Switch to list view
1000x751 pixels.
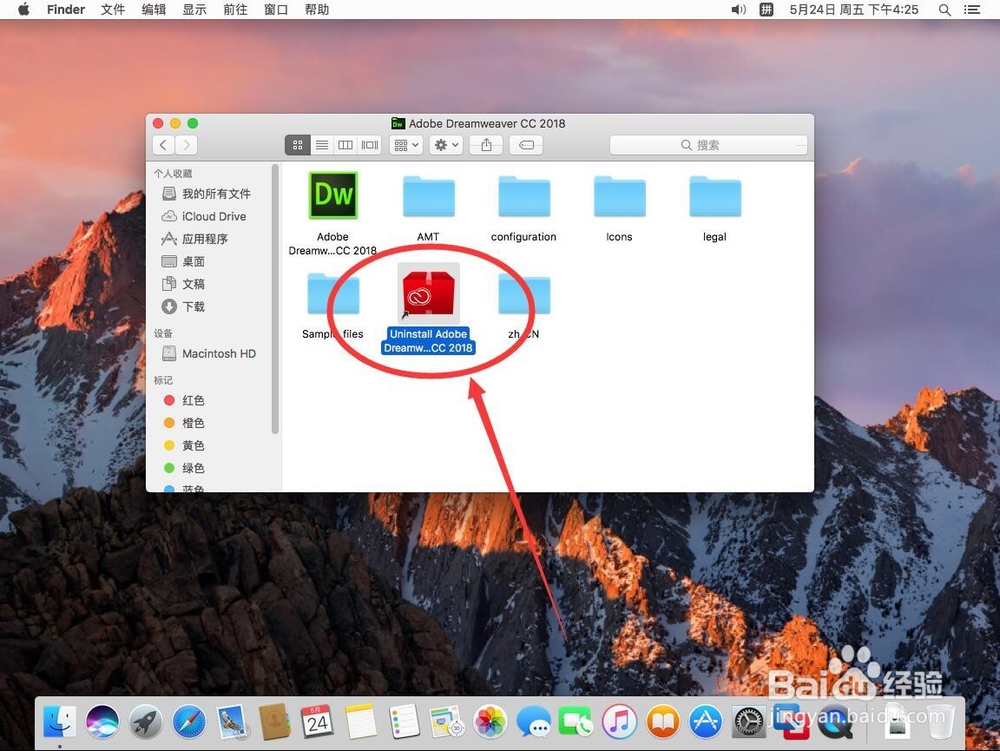click(x=322, y=145)
